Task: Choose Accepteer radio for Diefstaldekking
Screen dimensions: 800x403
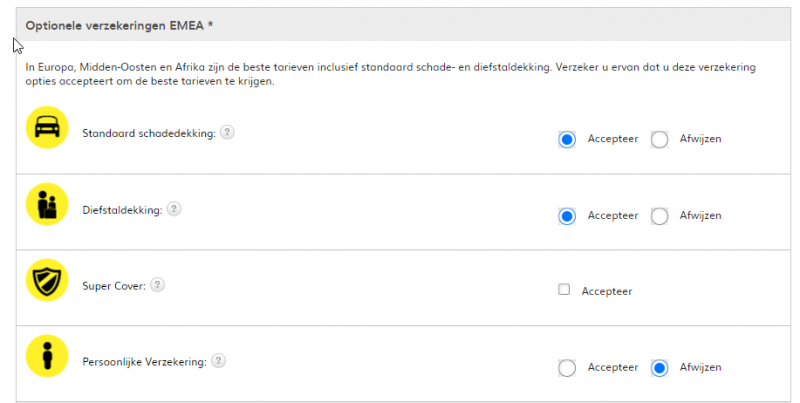Action: coord(567,216)
